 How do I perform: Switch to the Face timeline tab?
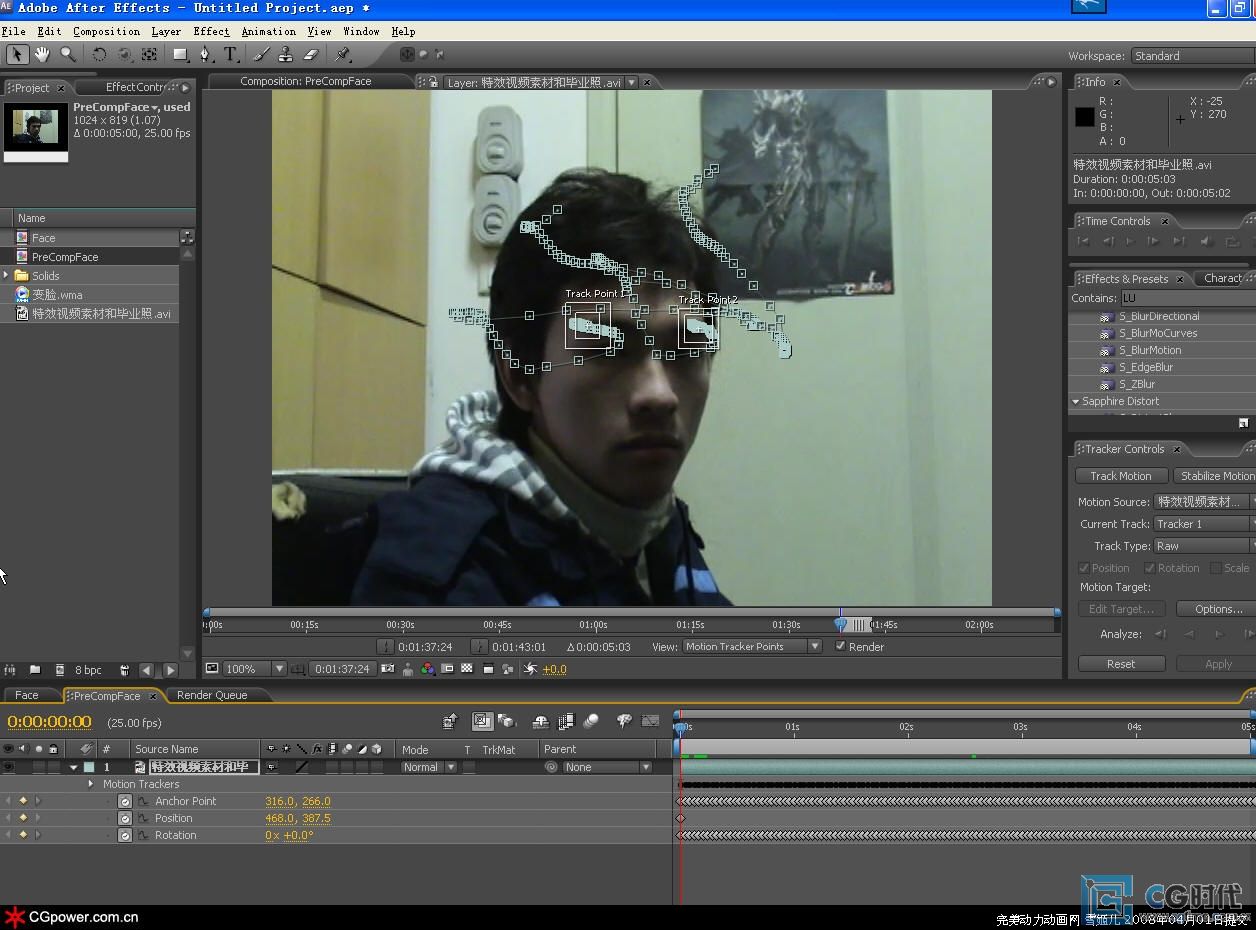click(x=27, y=695)
